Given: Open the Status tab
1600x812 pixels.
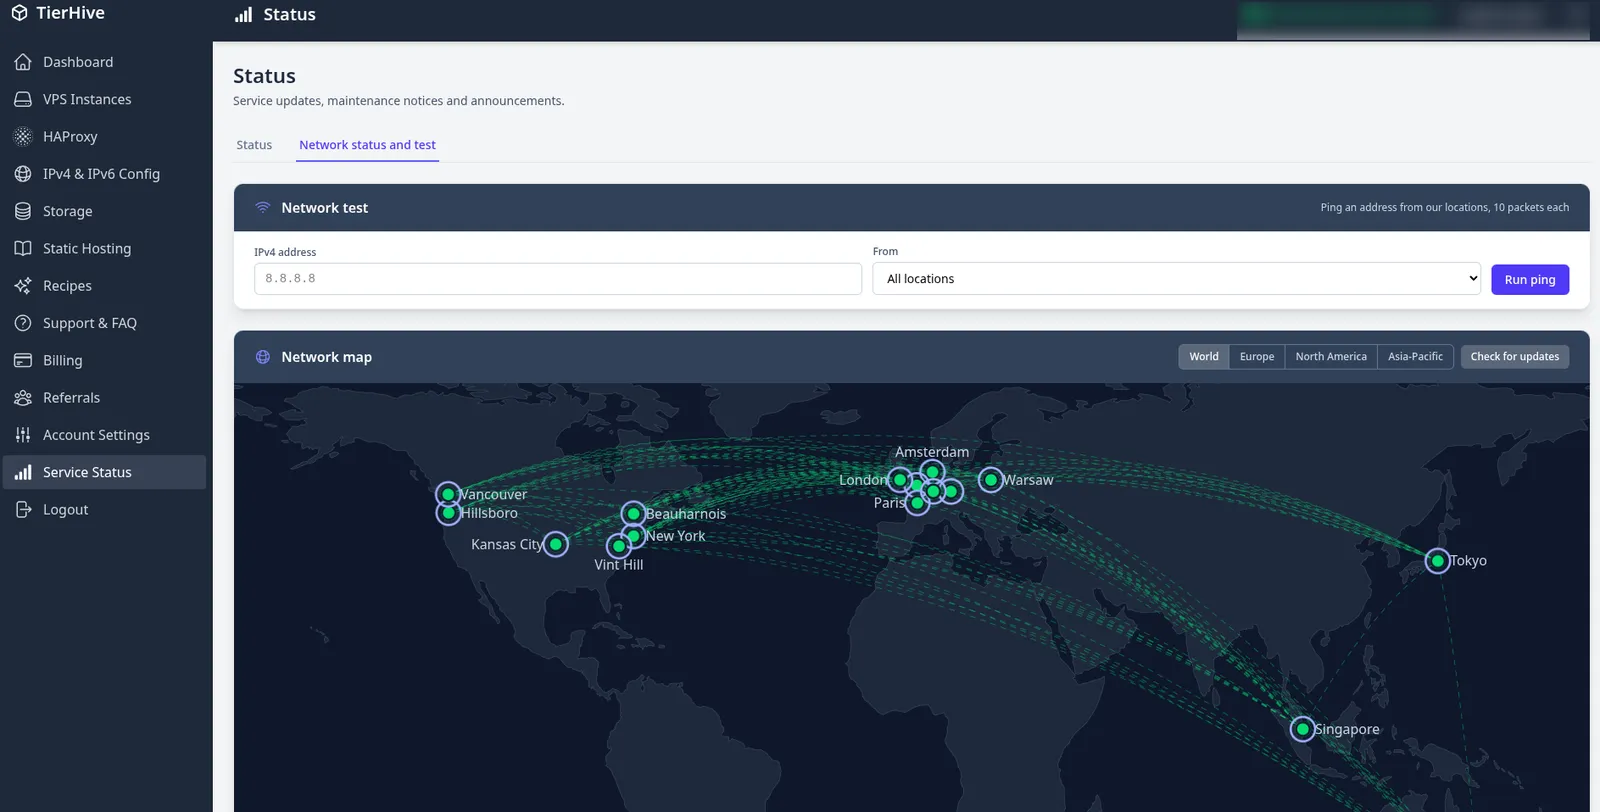Looking at the screenshot, I should 254,145.
